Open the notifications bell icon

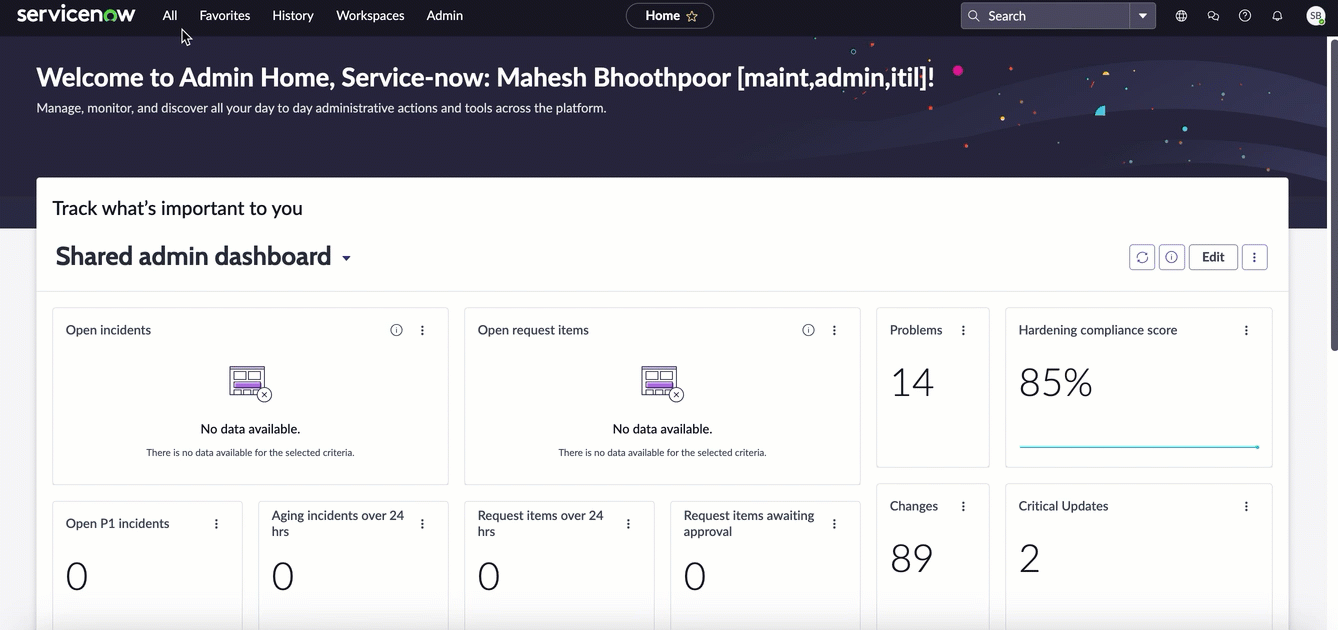tap(1277, 16)
